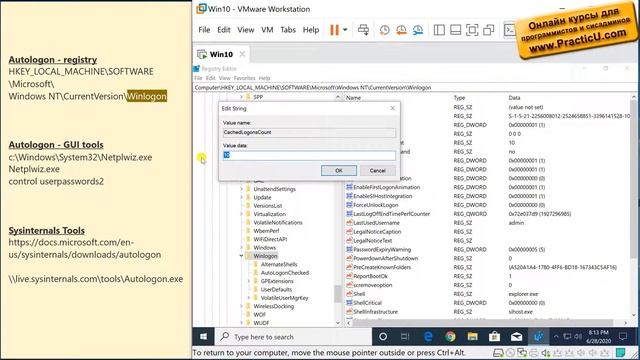Image resolution: width=640 pixels, height=360 pixels.
Task: Take a snapshot of the VM
Action: click(384, 30)
